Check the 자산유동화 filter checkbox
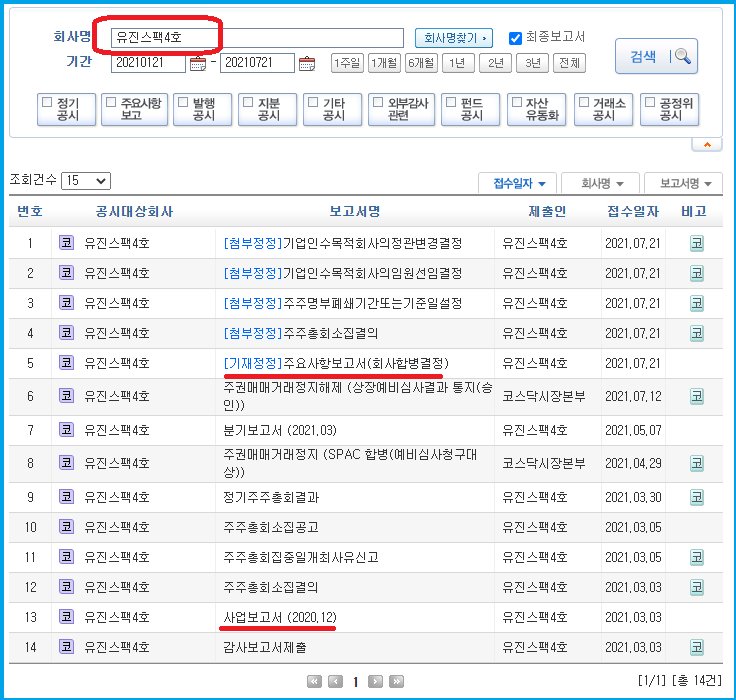Screen dimensions: 736x700 [517, 102]
